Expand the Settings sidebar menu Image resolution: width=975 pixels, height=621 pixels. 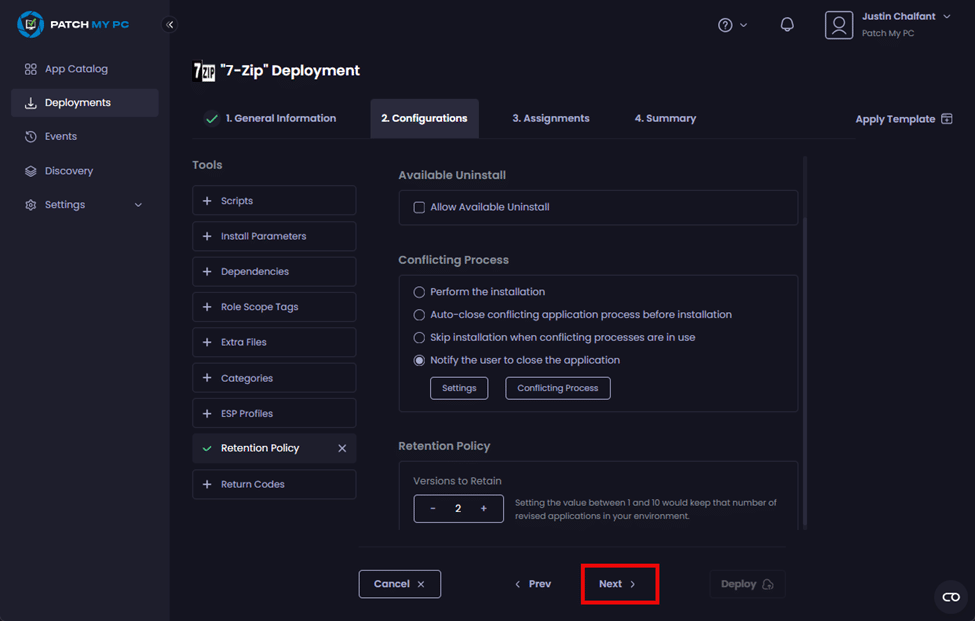[x=138, y=205]
